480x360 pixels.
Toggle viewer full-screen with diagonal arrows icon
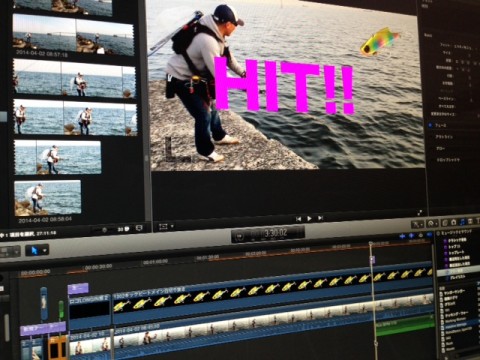[x=420, y=212]
